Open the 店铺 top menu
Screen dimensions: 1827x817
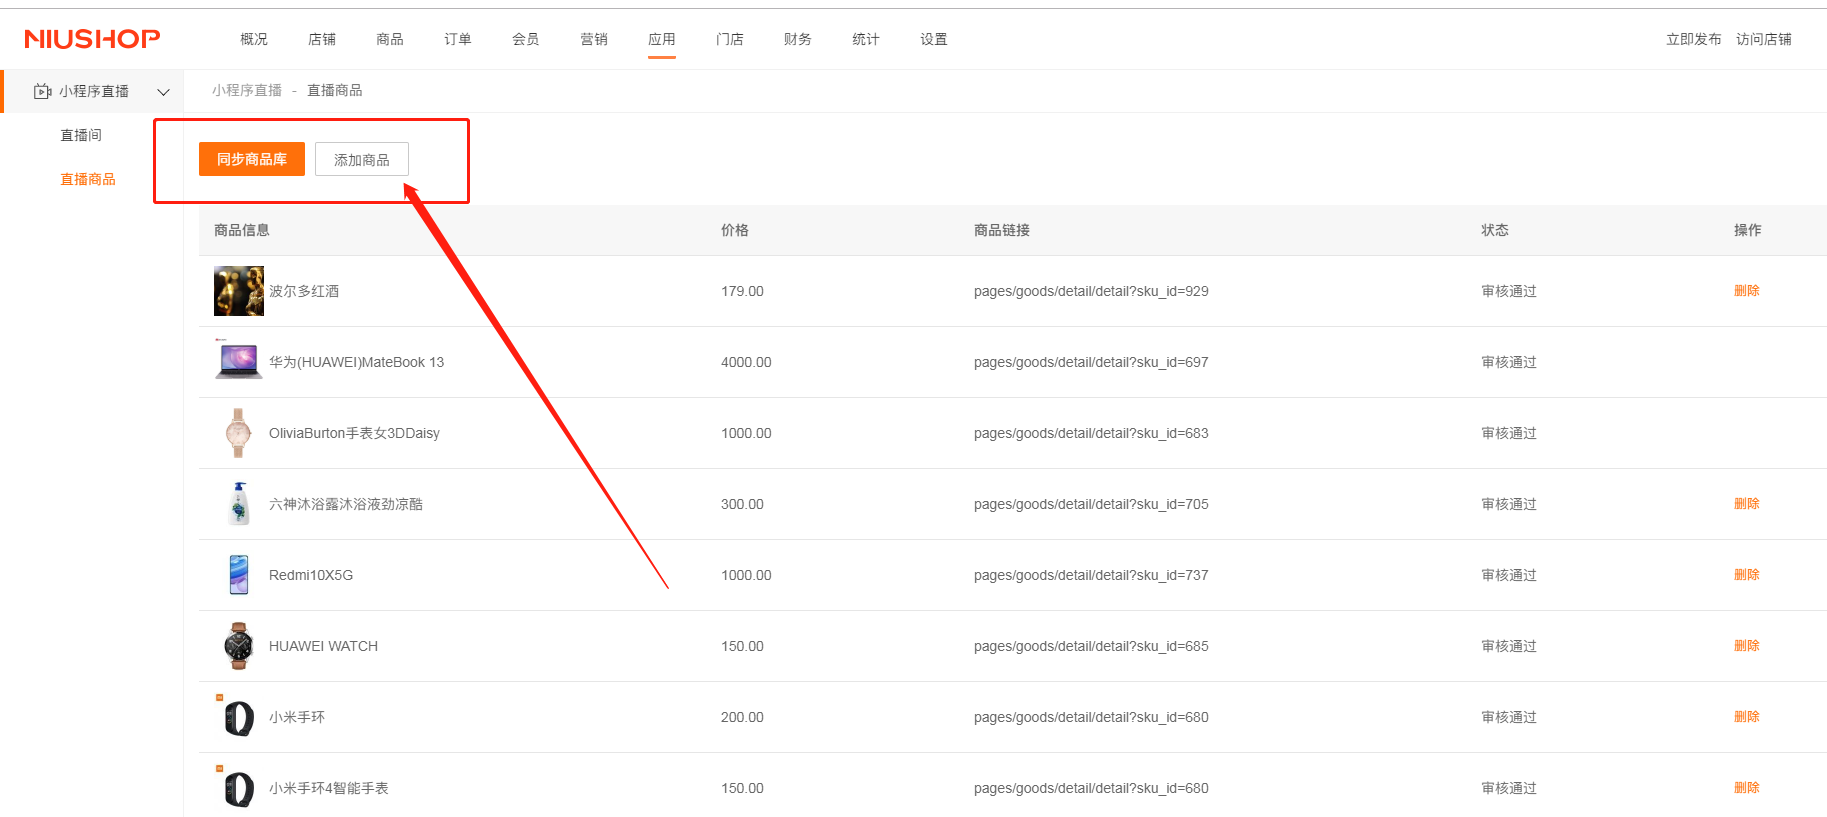pos(322,39)
